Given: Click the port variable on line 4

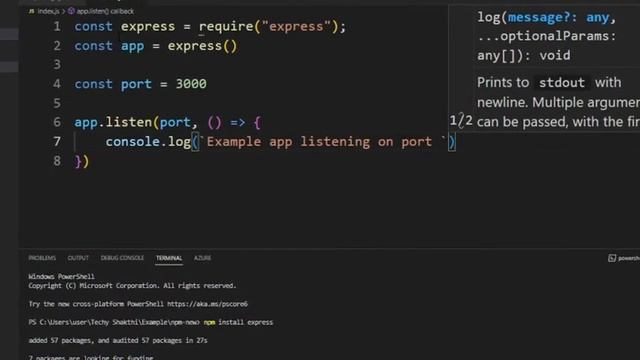Looking at the screenshot, I should point(136,84).
